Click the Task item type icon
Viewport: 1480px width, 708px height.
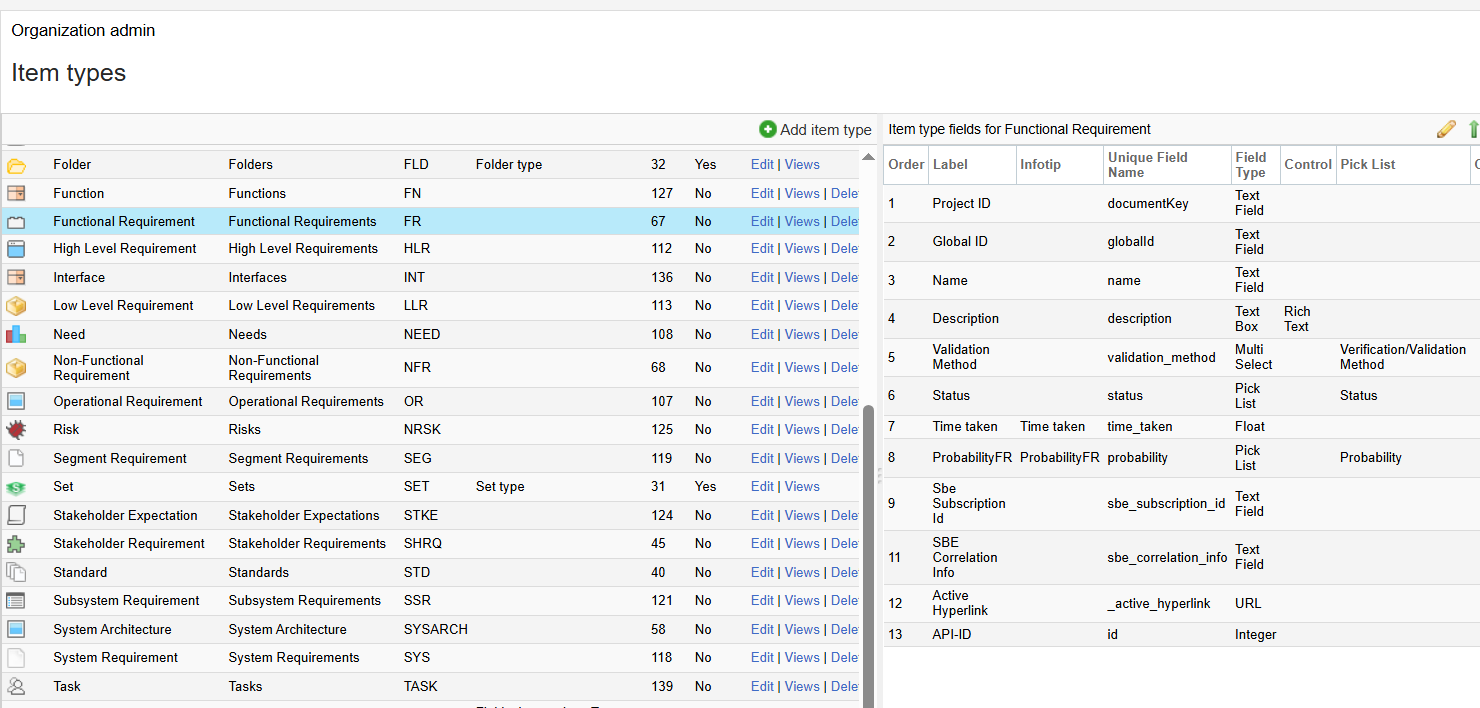[16, 687]
